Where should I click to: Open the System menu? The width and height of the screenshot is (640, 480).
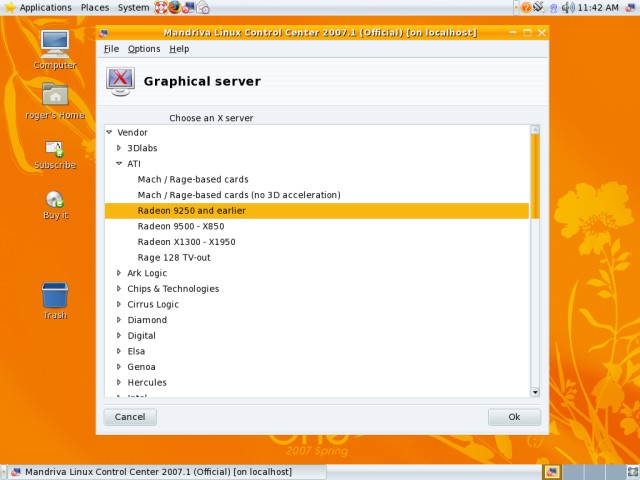click(133, 8)
